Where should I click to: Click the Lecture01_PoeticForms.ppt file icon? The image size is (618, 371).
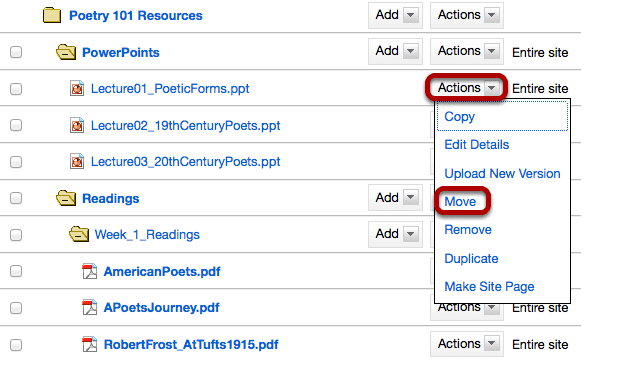click(77, 88)
